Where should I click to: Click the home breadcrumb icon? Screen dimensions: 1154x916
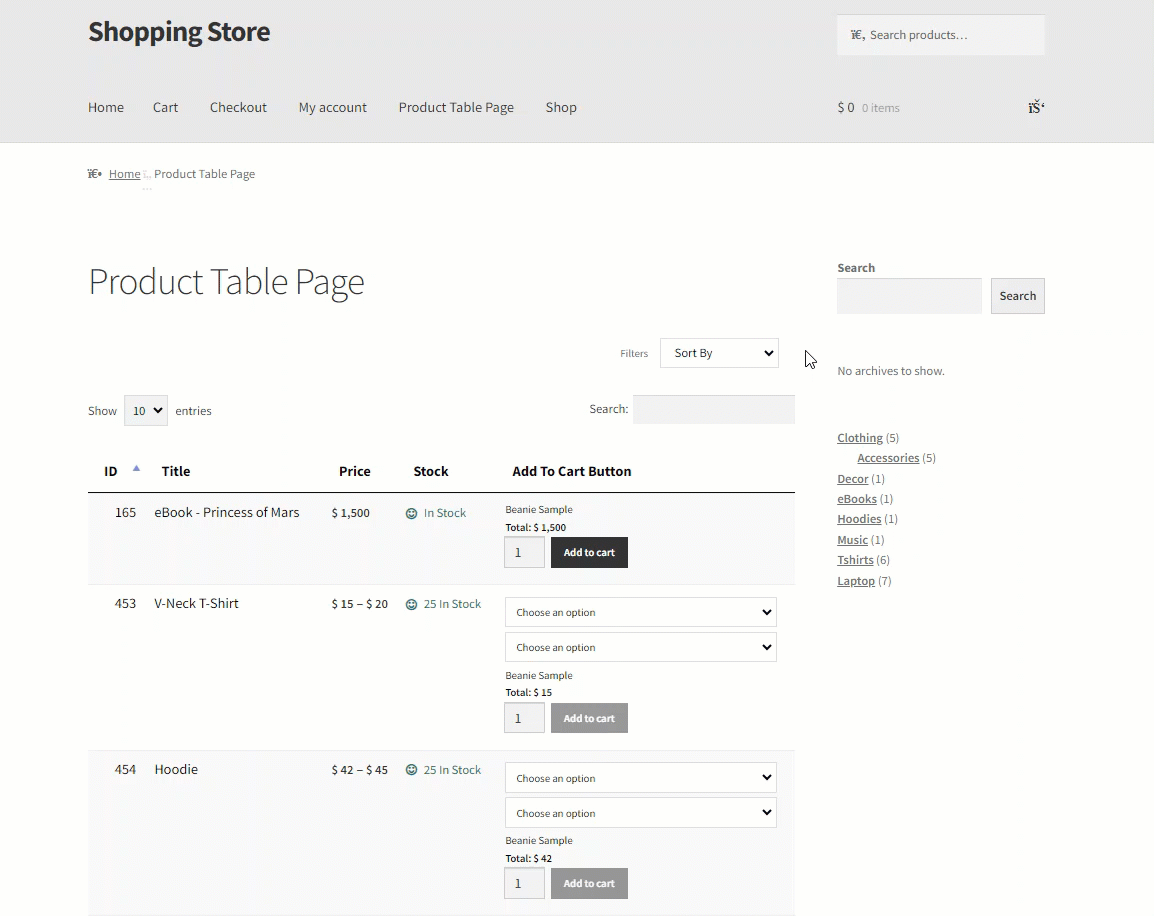coord(94,174)
